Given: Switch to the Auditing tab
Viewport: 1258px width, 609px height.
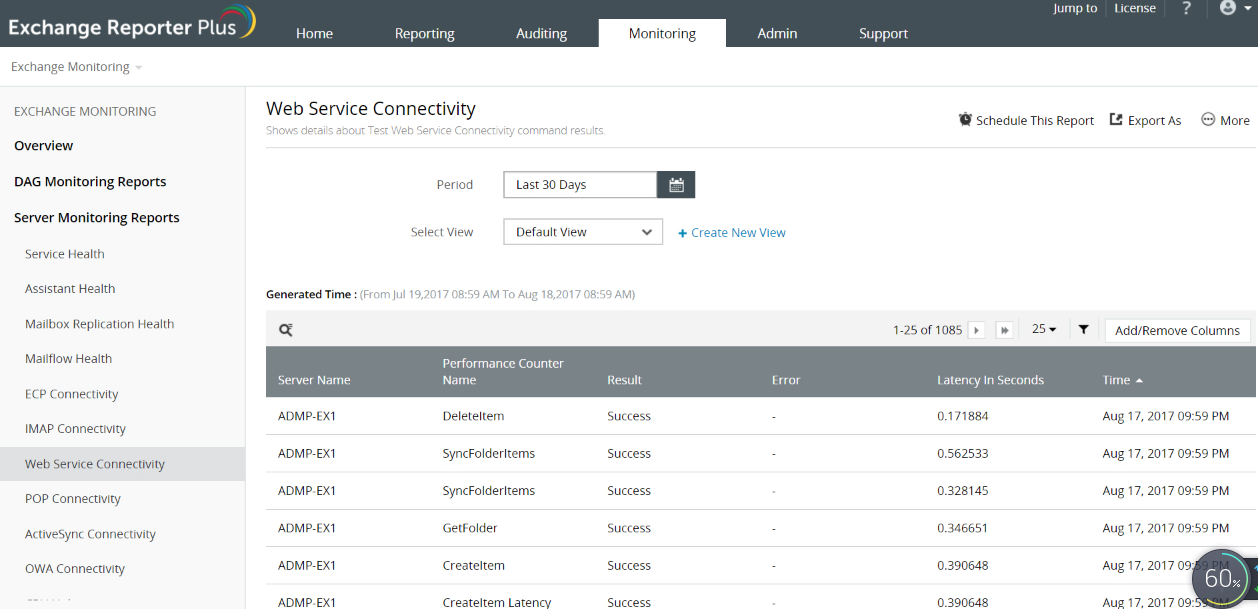Looking at the screenshot, I should [541, 33].
